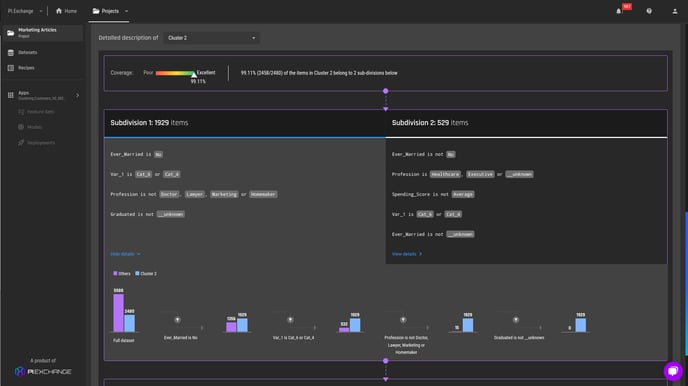Click the Cluster 2 blue legend swatch
This screenshot has width=688, height=386.
(x=137, y=273)
